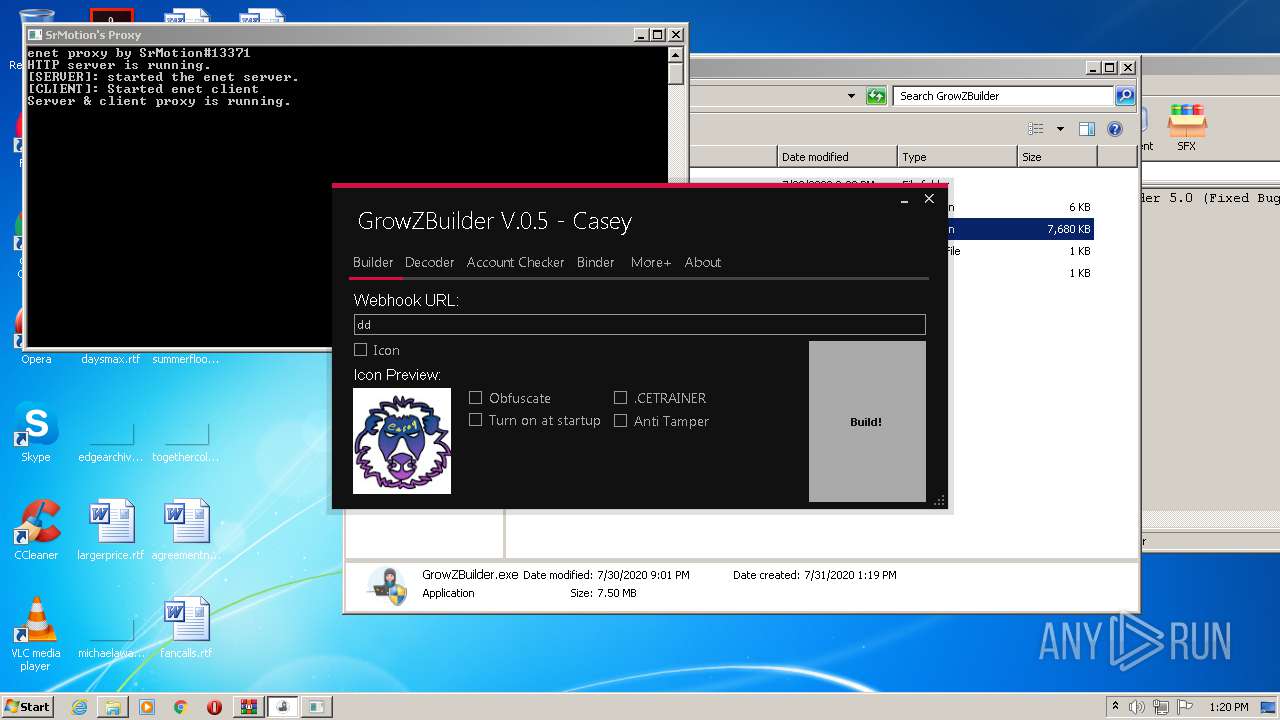Image resolution: width=1280 pixels, height=720 pixels.
Task: Click the Explorer search magnifier icon
Action: click(1125, 96)
